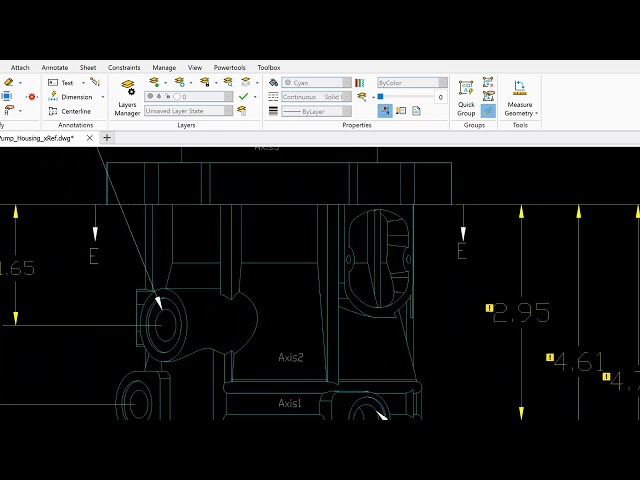640x480 pixels.
Task: Open the Layers Manager
Action: (127, 98)
